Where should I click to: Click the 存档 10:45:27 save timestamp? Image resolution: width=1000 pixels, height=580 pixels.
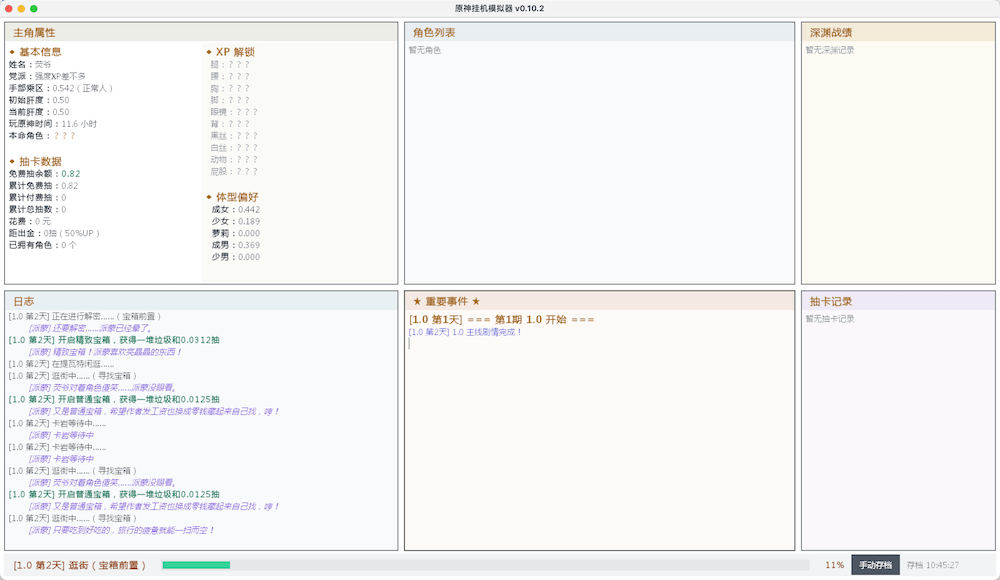(932, 565)
